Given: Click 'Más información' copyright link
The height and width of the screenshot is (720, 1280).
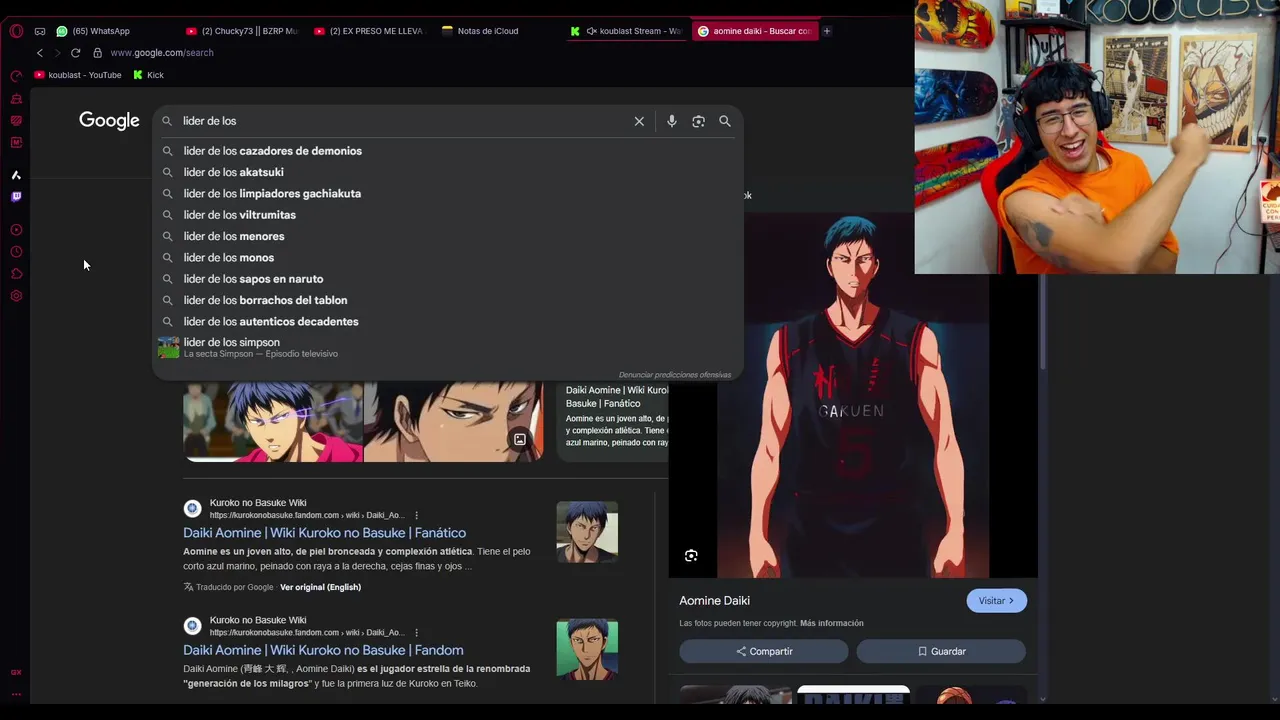Looking at the screenshot, I should coord(832,623).
